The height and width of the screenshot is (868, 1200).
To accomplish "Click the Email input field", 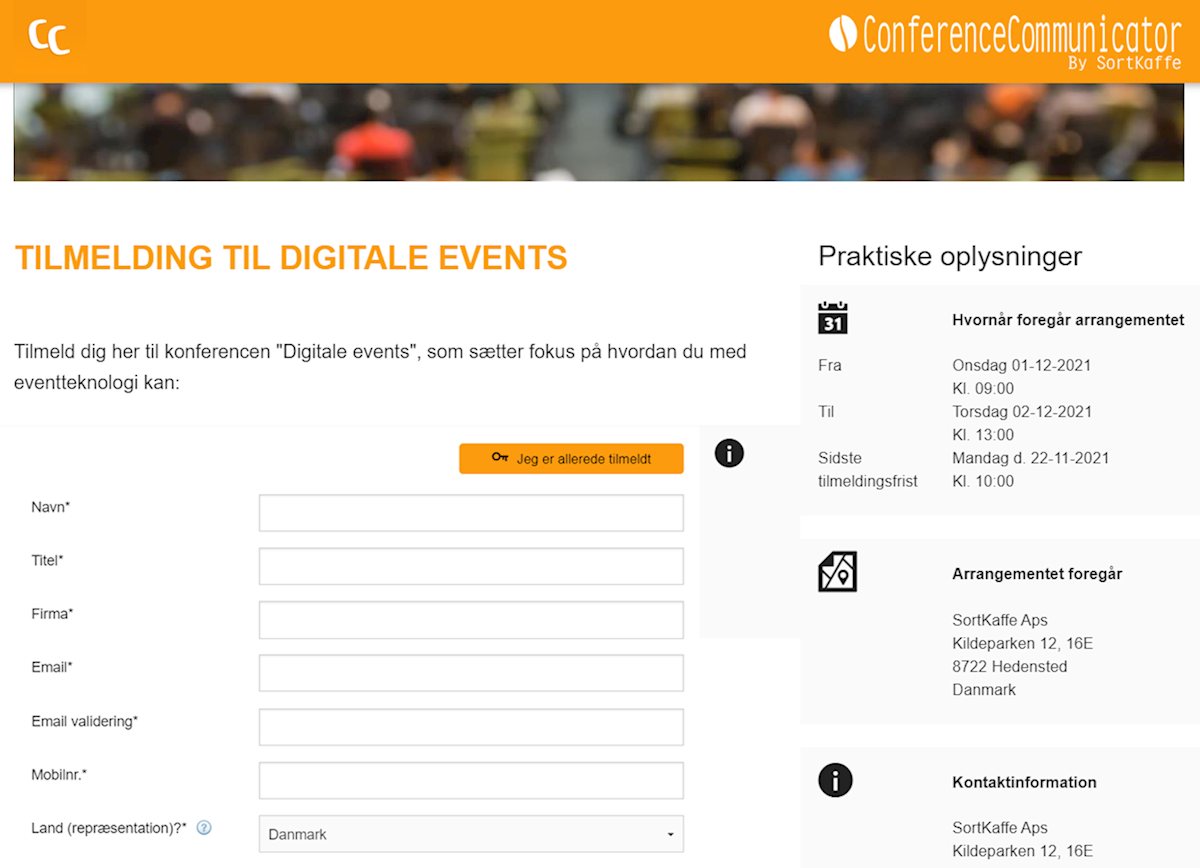I will tap(471, 673).
